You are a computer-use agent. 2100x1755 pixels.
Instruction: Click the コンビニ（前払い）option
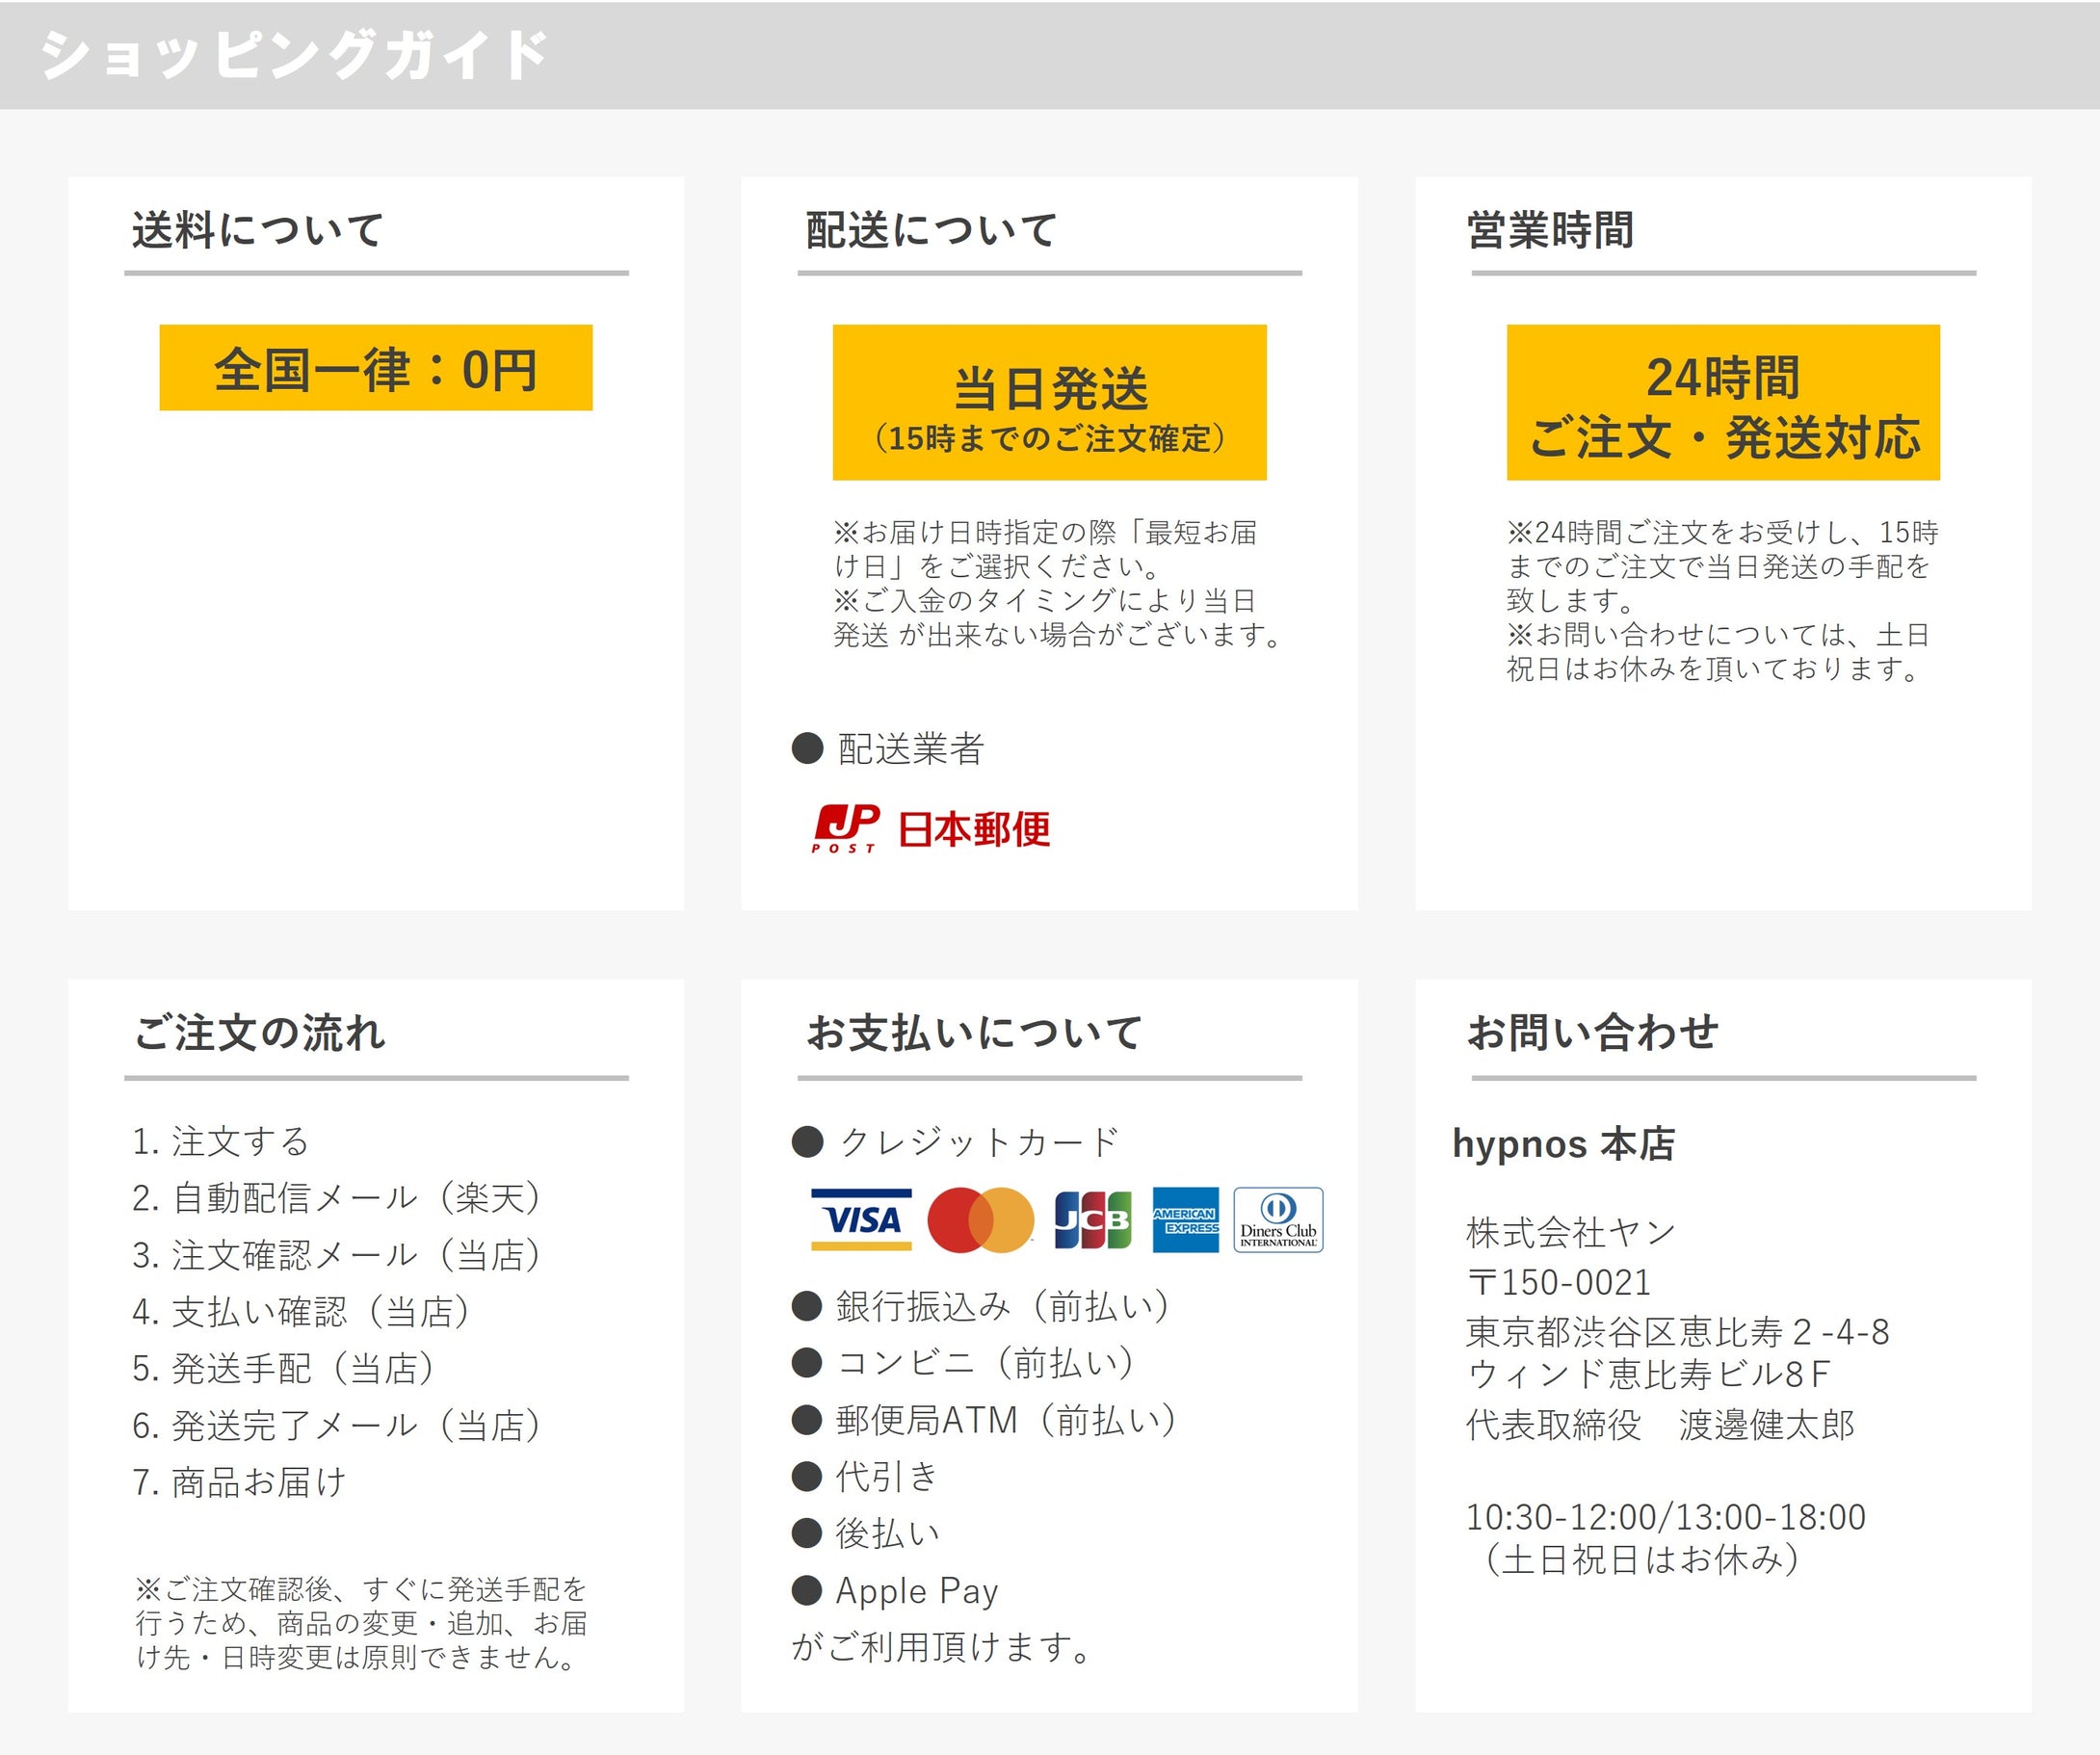[x=985, y=1363]
